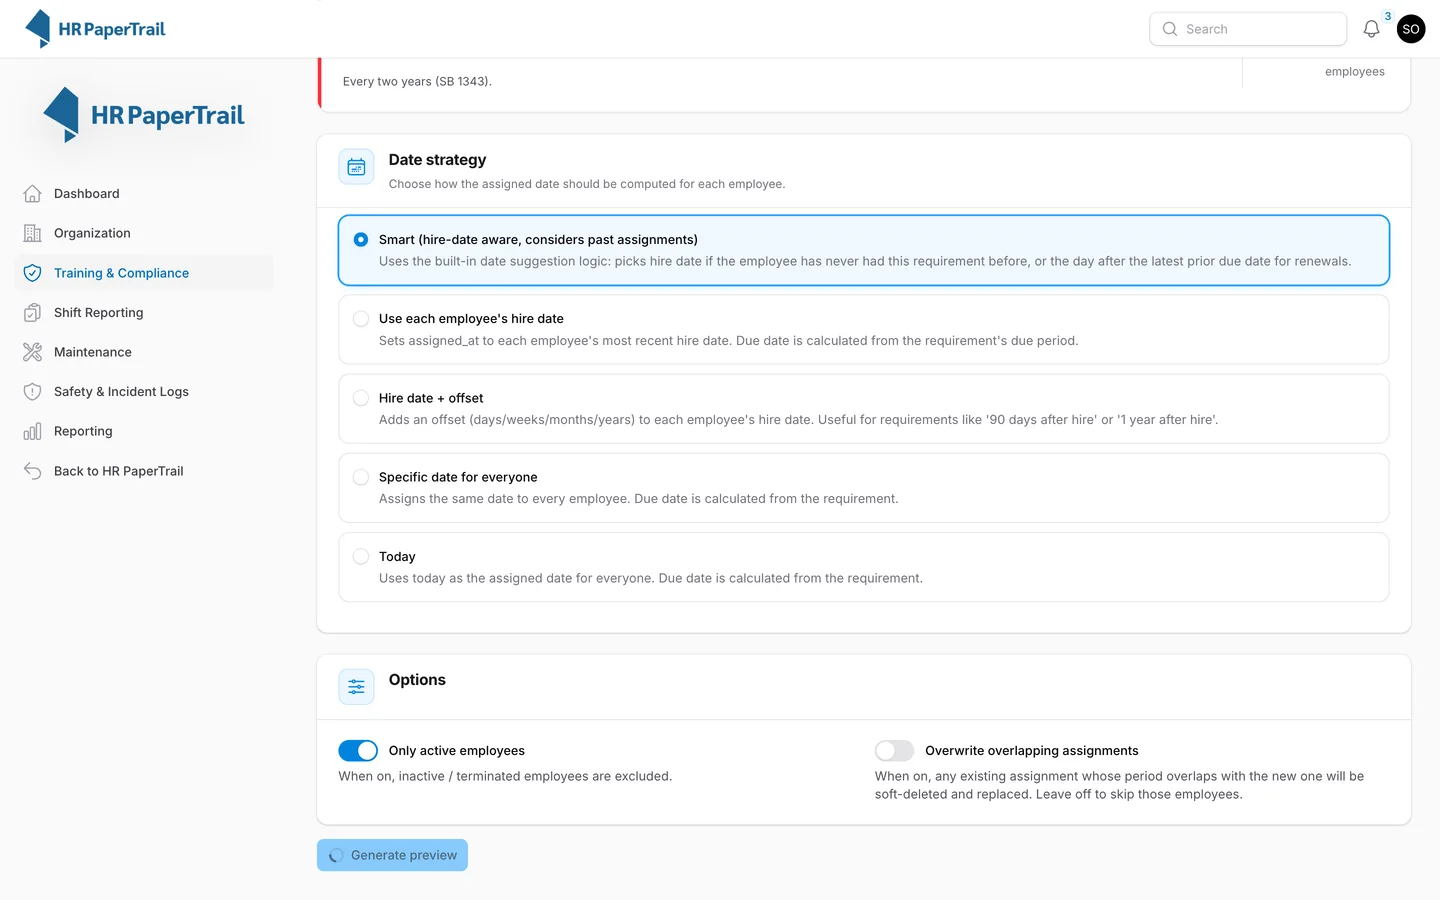Image resolution: width=1440 pixels, height=900 pixels.
Task: Click the notification count badge 3
Action: coord(1387,16)
